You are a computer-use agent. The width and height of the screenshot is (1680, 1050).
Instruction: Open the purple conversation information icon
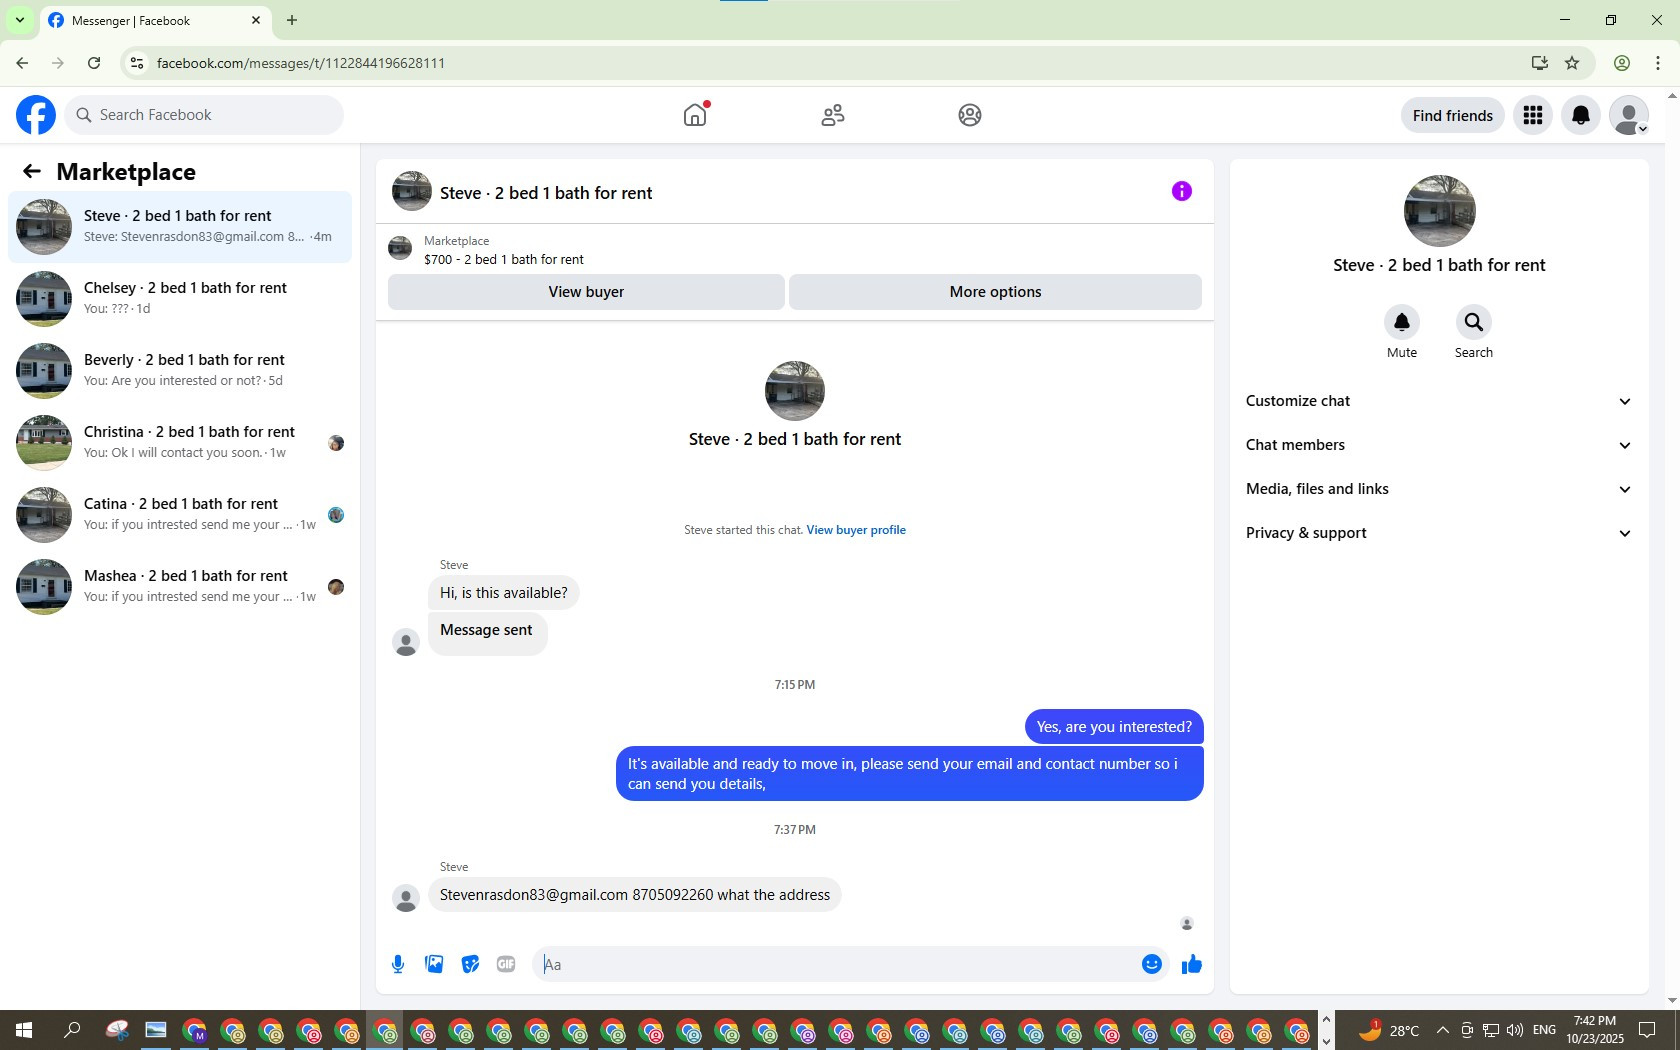(1182, 191)
